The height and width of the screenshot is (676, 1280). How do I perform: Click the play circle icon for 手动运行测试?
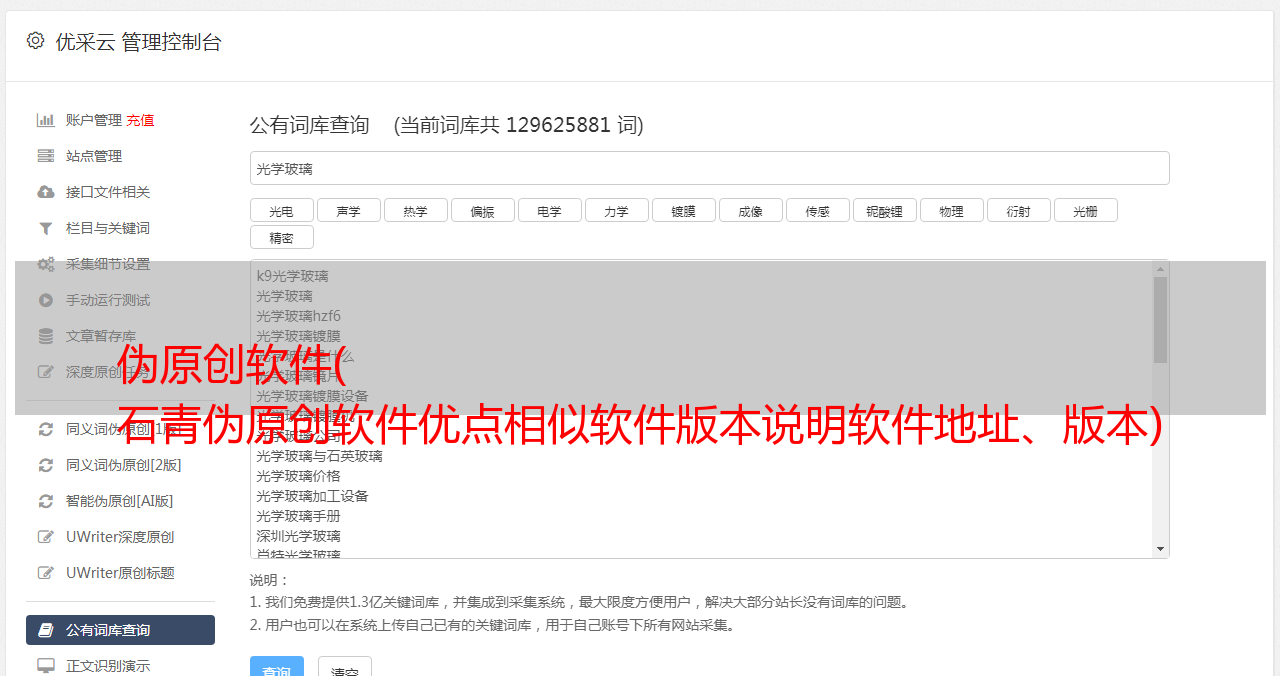pyautogui.click(x=46, y=300)
